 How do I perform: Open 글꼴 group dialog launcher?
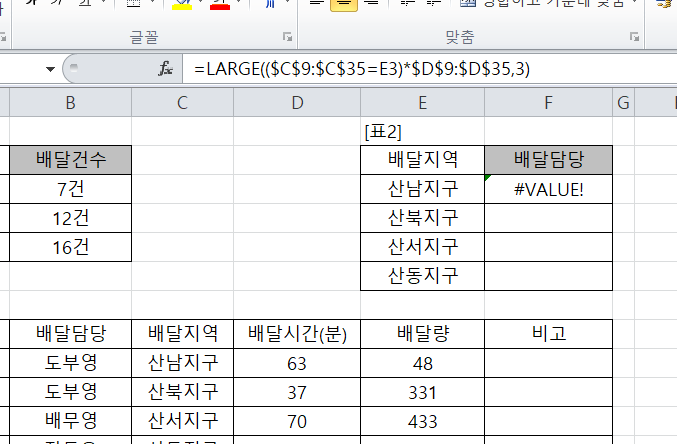click(x=288, y=38)
